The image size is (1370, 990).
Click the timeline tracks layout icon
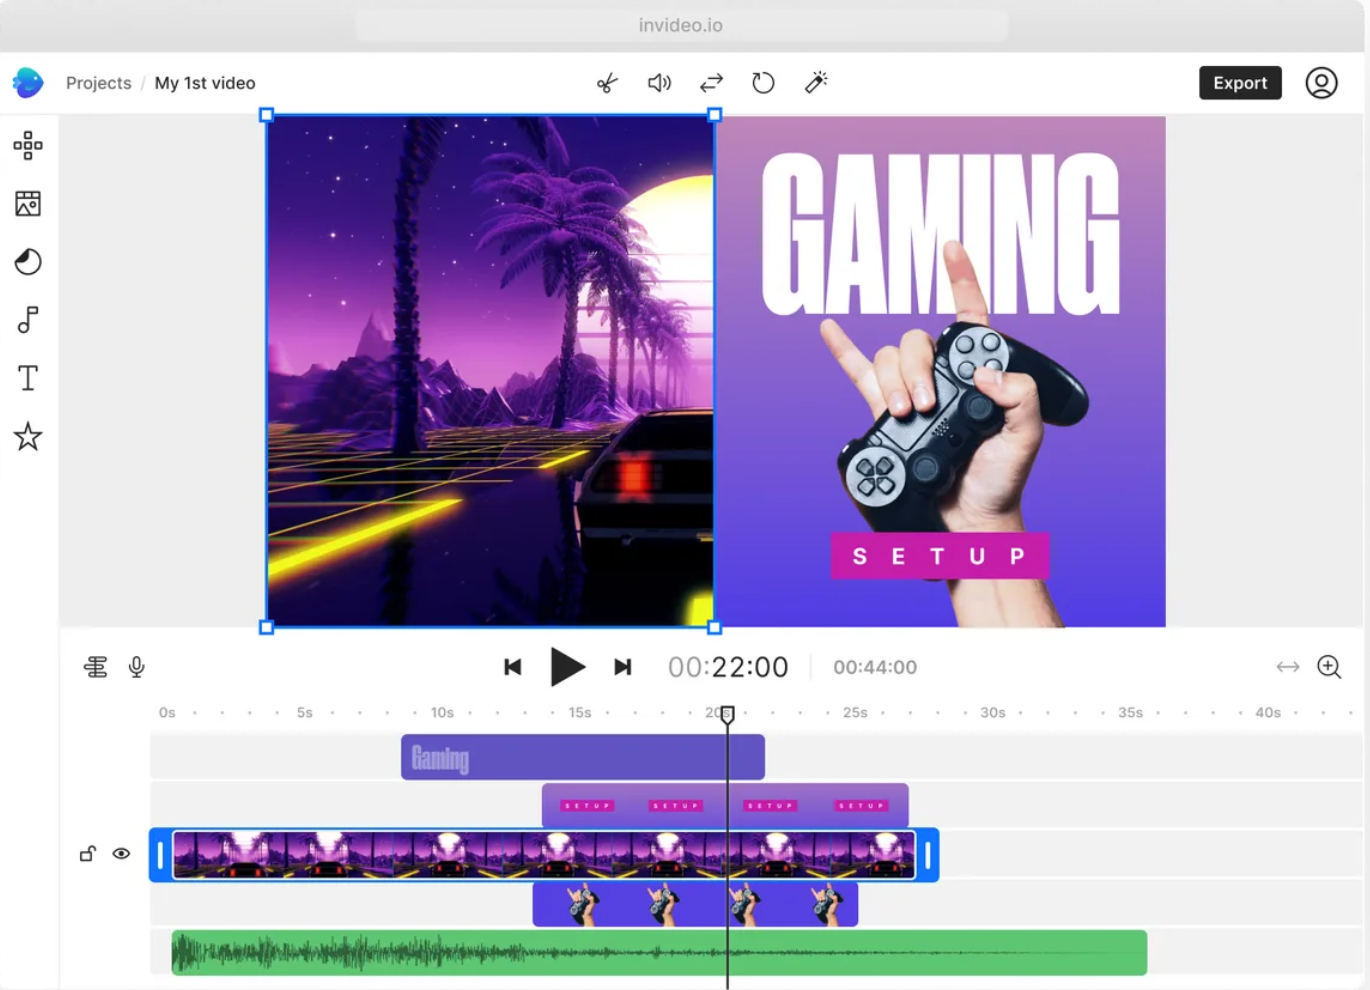pos(96,667)
